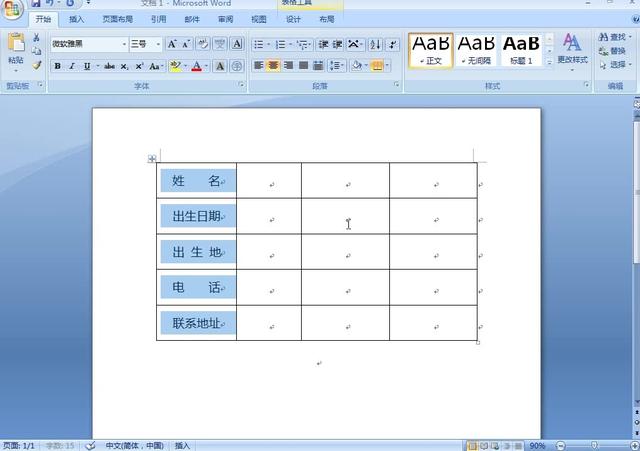Toggle show paragraph marks
The width and height of the screenshot is (640, 451).
[x=393, y=44]
